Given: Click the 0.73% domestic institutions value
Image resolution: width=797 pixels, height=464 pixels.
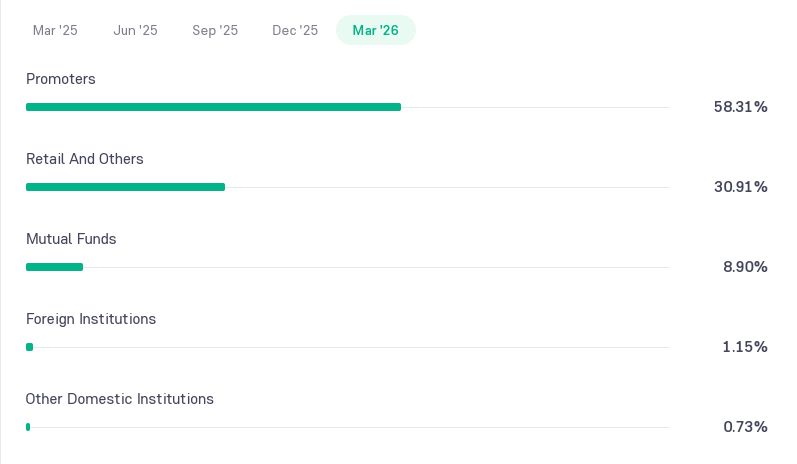Looking at the screenshot, I should 745,427.
